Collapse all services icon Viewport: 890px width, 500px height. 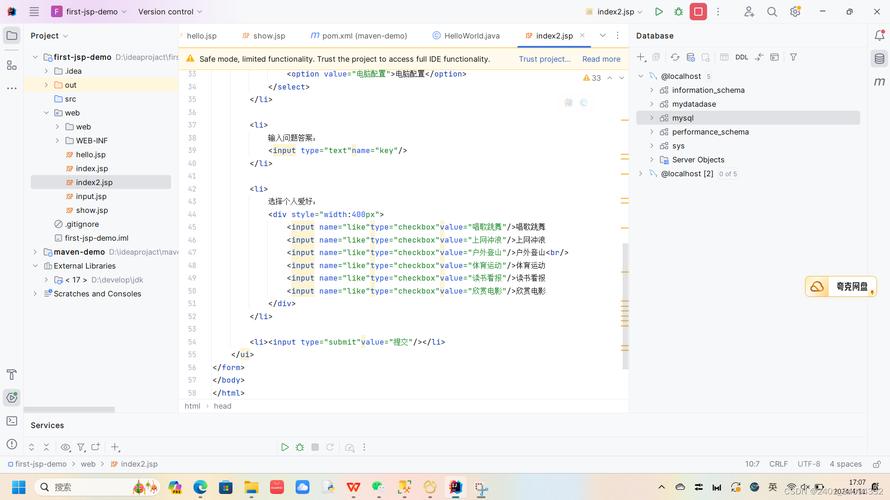coord(47,447)
